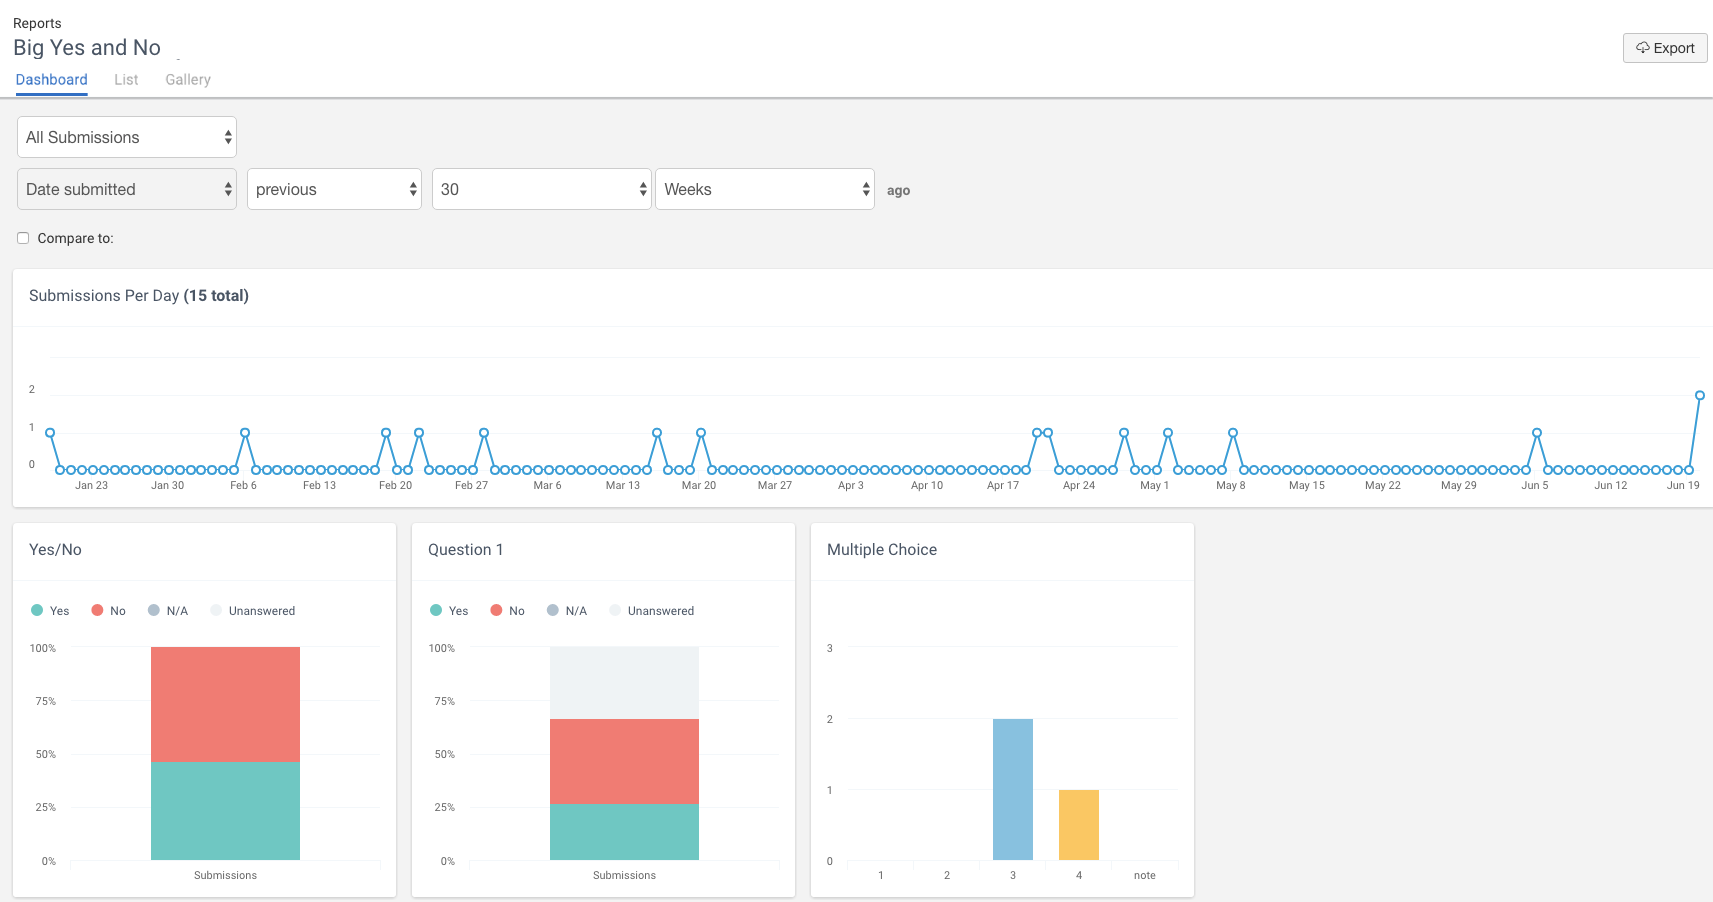1713x902 pixels.
Task: Select the blue bar for choice 3
Action: click(1013, 789)
